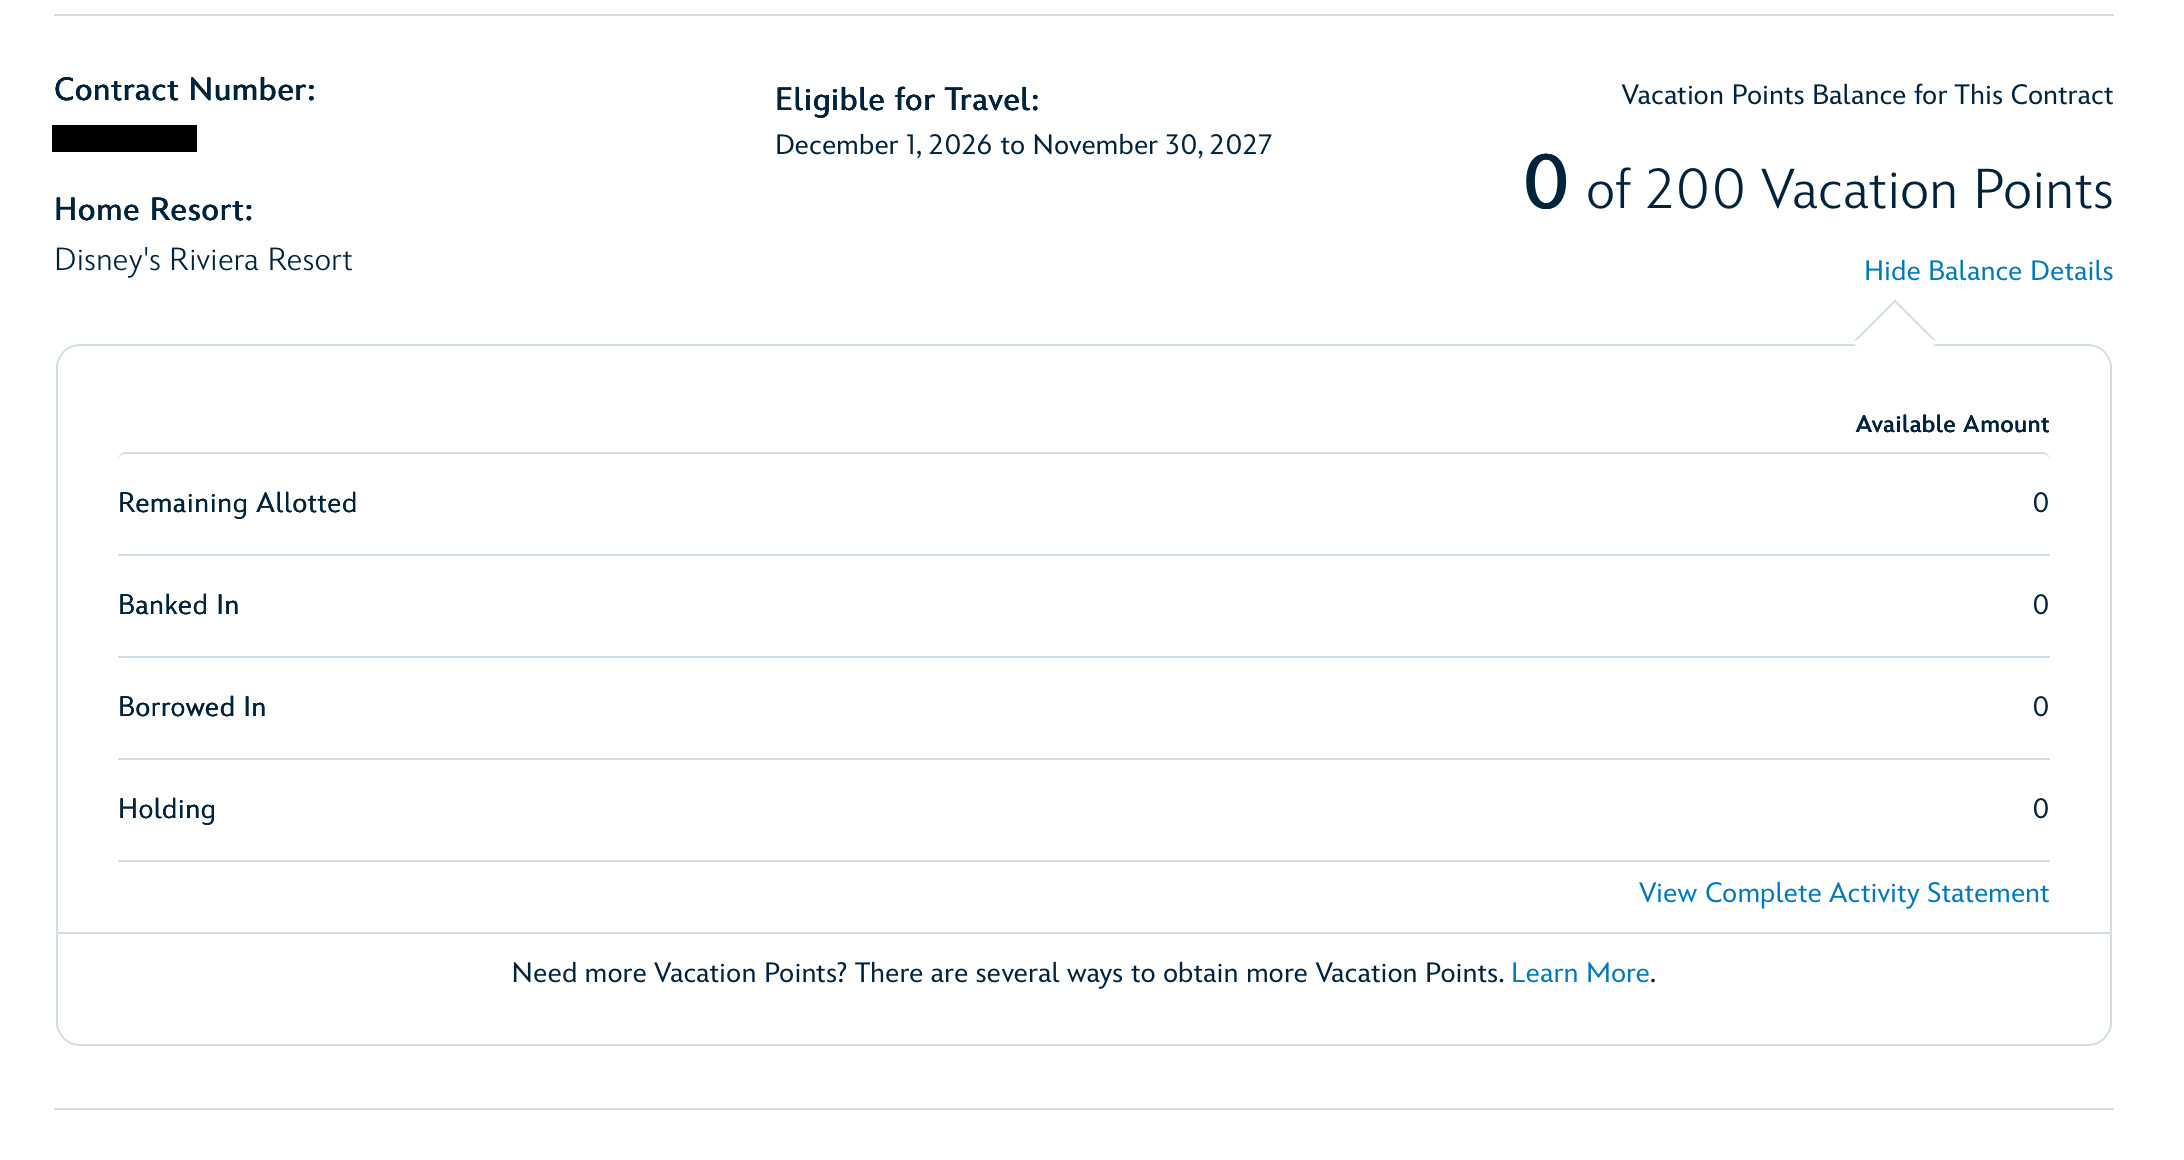Click the Borrowed In amount value
2184x1160 pixels.
(x=2040, y=707)
